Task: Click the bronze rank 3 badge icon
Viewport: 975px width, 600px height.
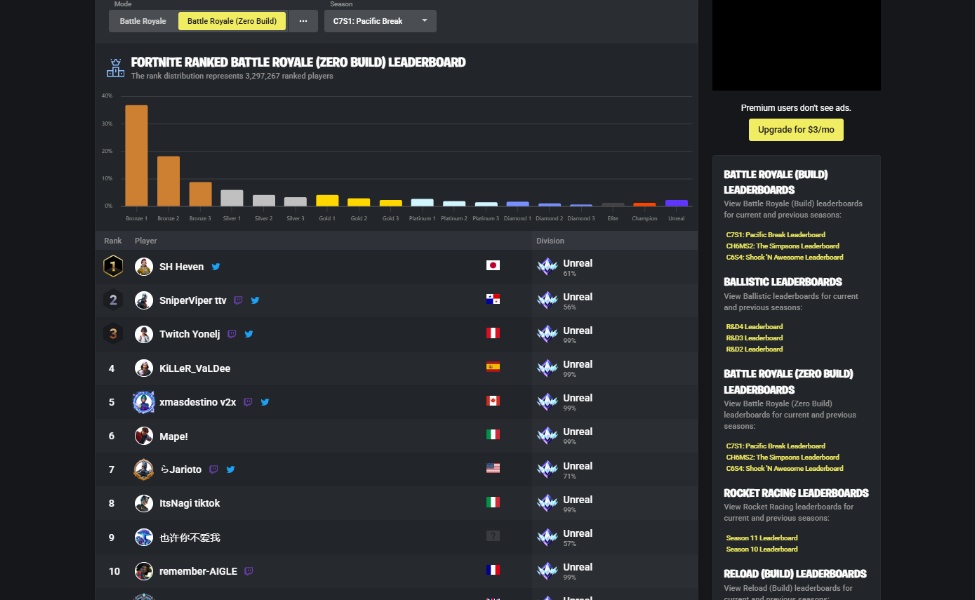Action: pyautogui.click(x=113, y=334)
